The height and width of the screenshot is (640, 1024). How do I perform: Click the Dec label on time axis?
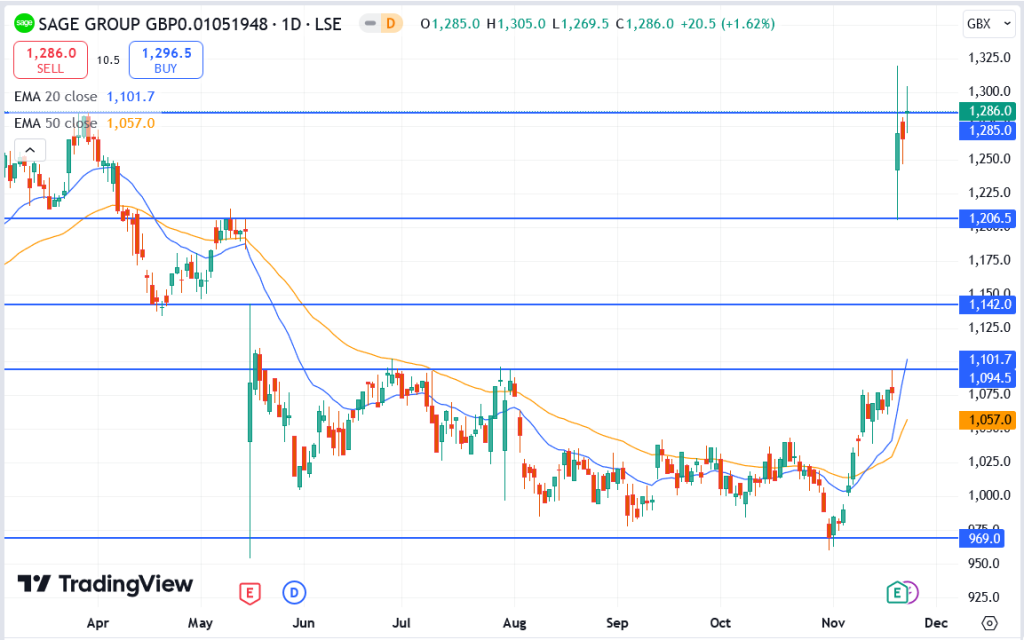936,623
